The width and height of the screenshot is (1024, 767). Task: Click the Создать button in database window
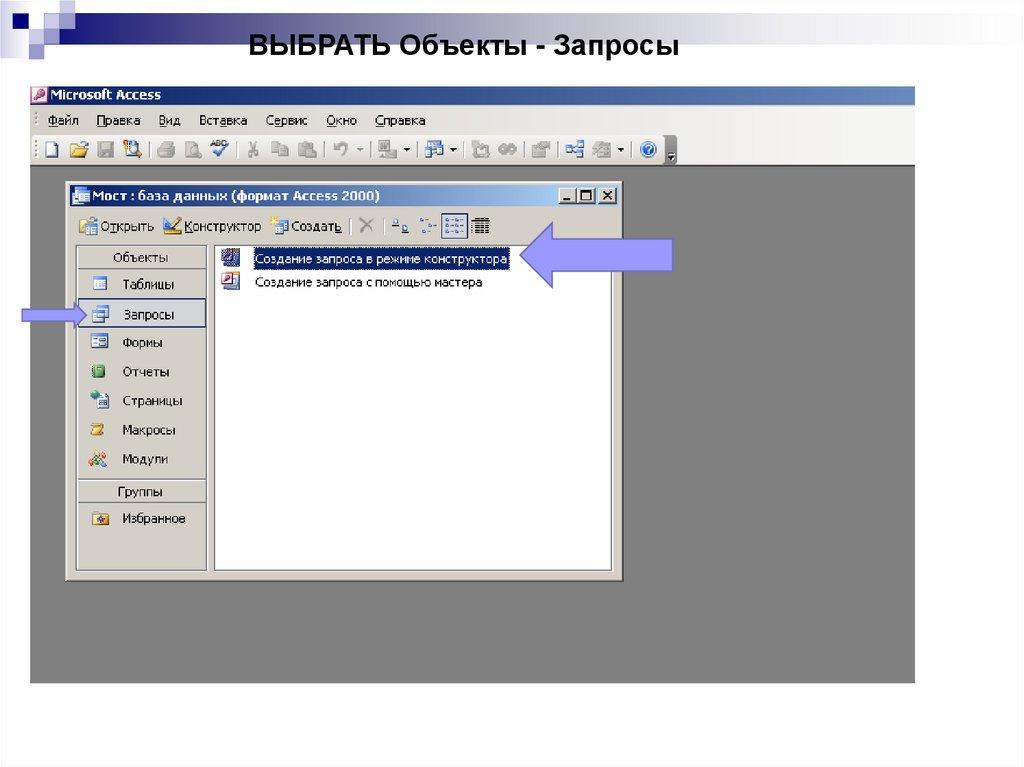pos(306,226)
